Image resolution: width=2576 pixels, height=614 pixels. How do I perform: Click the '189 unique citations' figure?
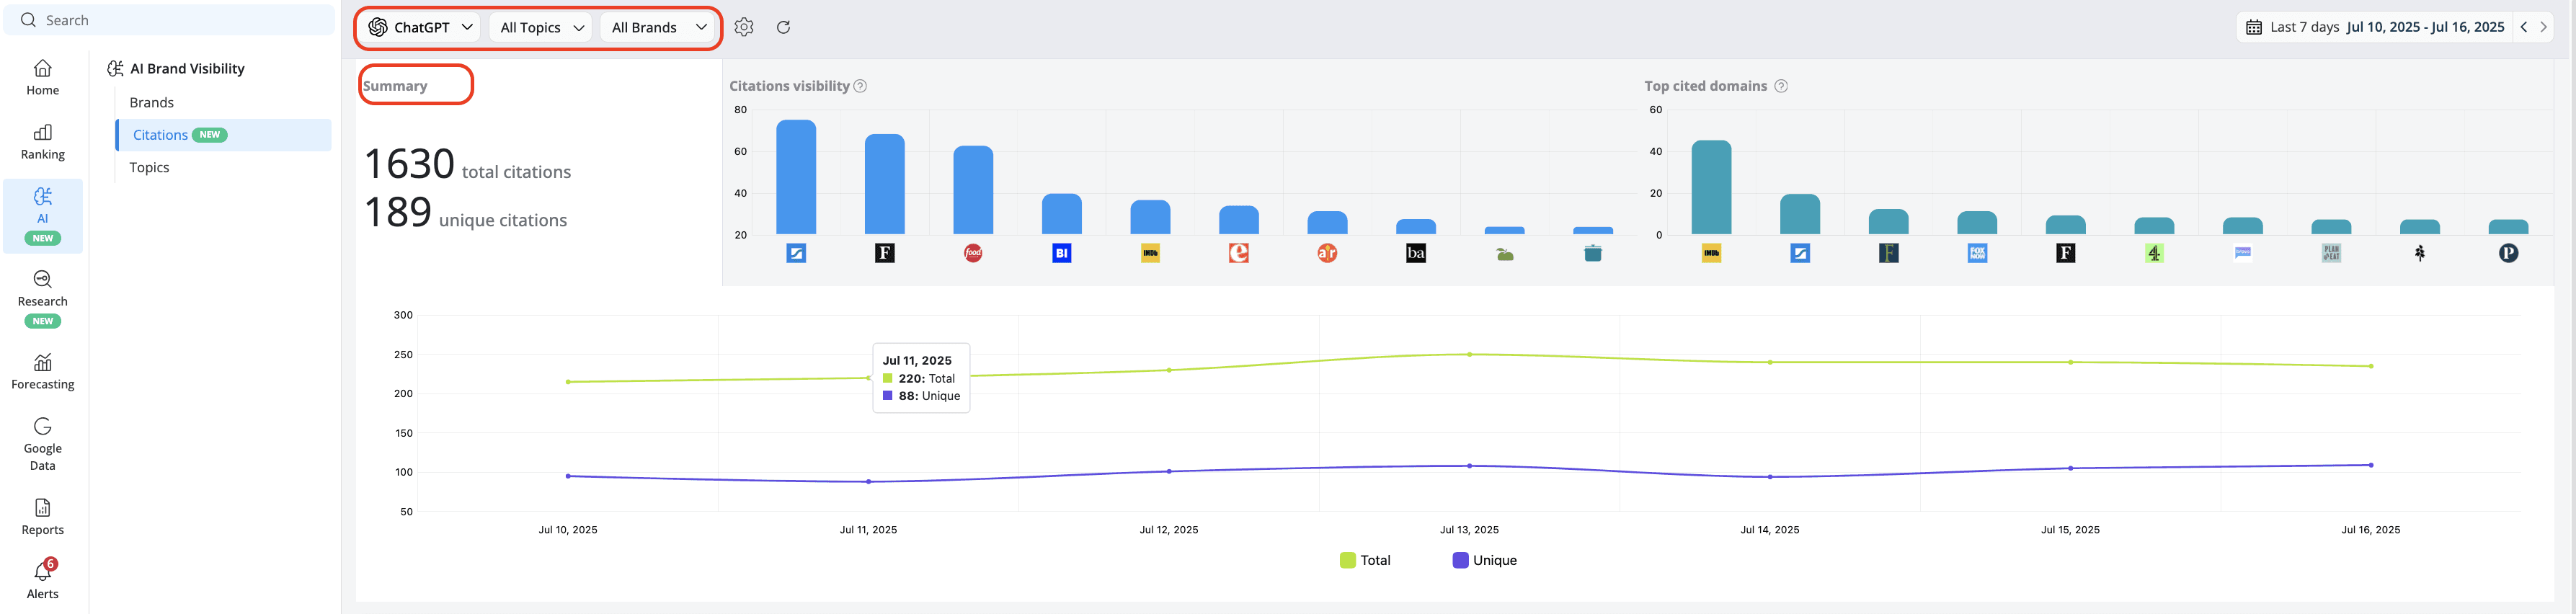coord(465,213)
